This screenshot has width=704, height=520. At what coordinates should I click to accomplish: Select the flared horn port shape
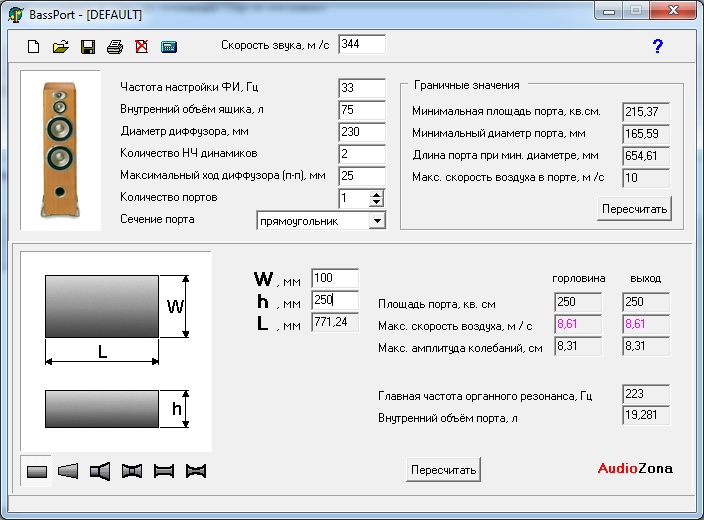100,471
